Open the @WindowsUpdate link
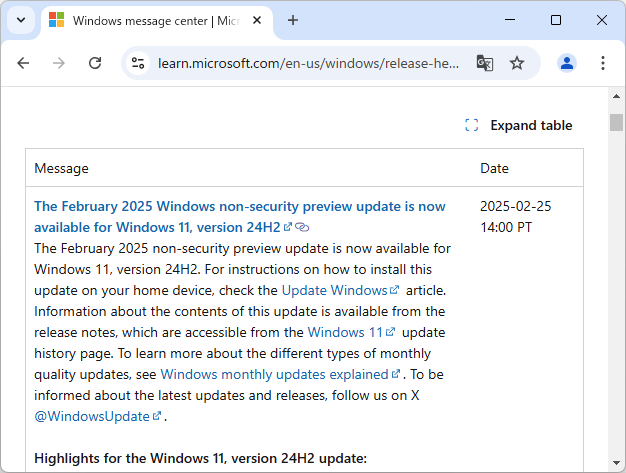The width and height of the screenshot is (626, 473). [98, 416]
